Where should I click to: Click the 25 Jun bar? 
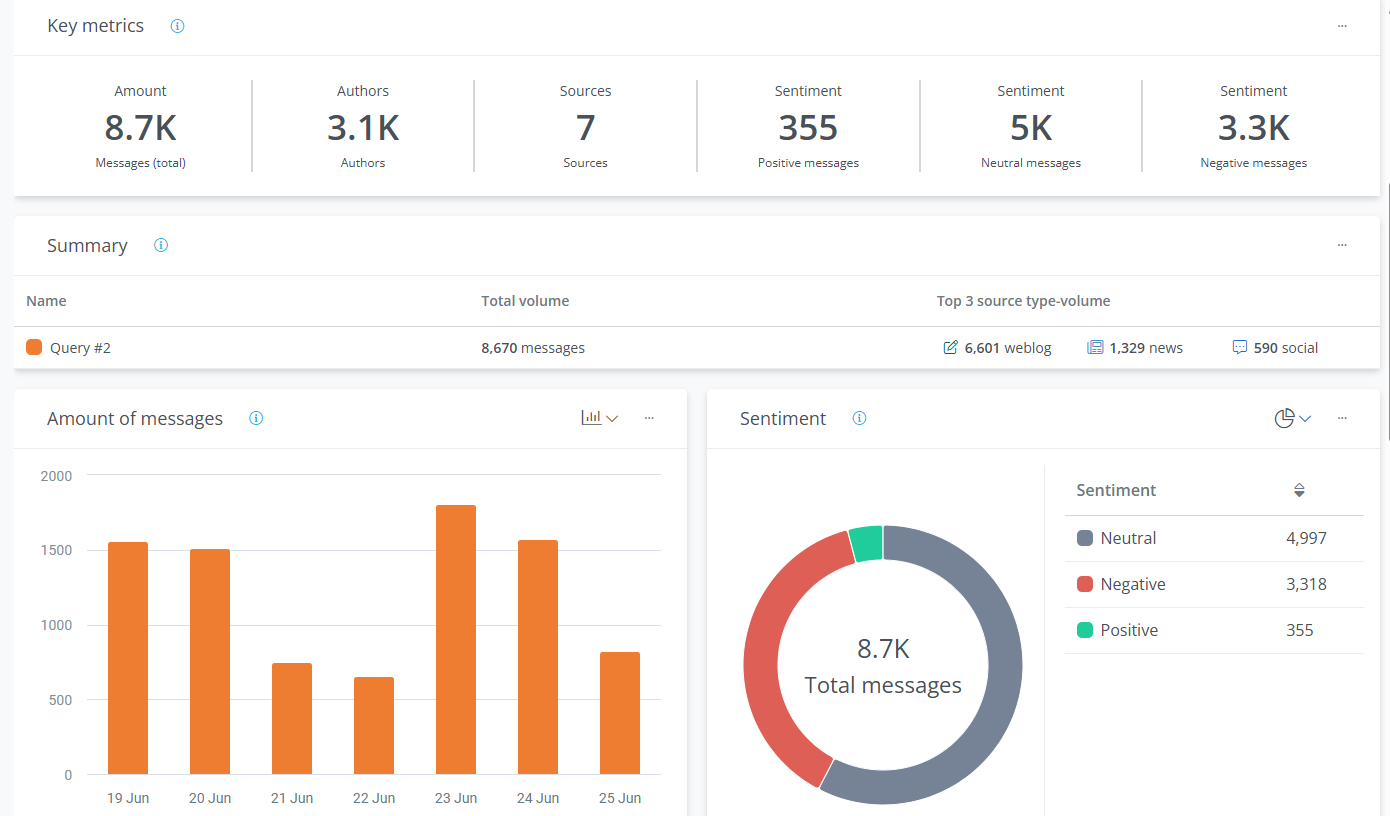[620, 713]
